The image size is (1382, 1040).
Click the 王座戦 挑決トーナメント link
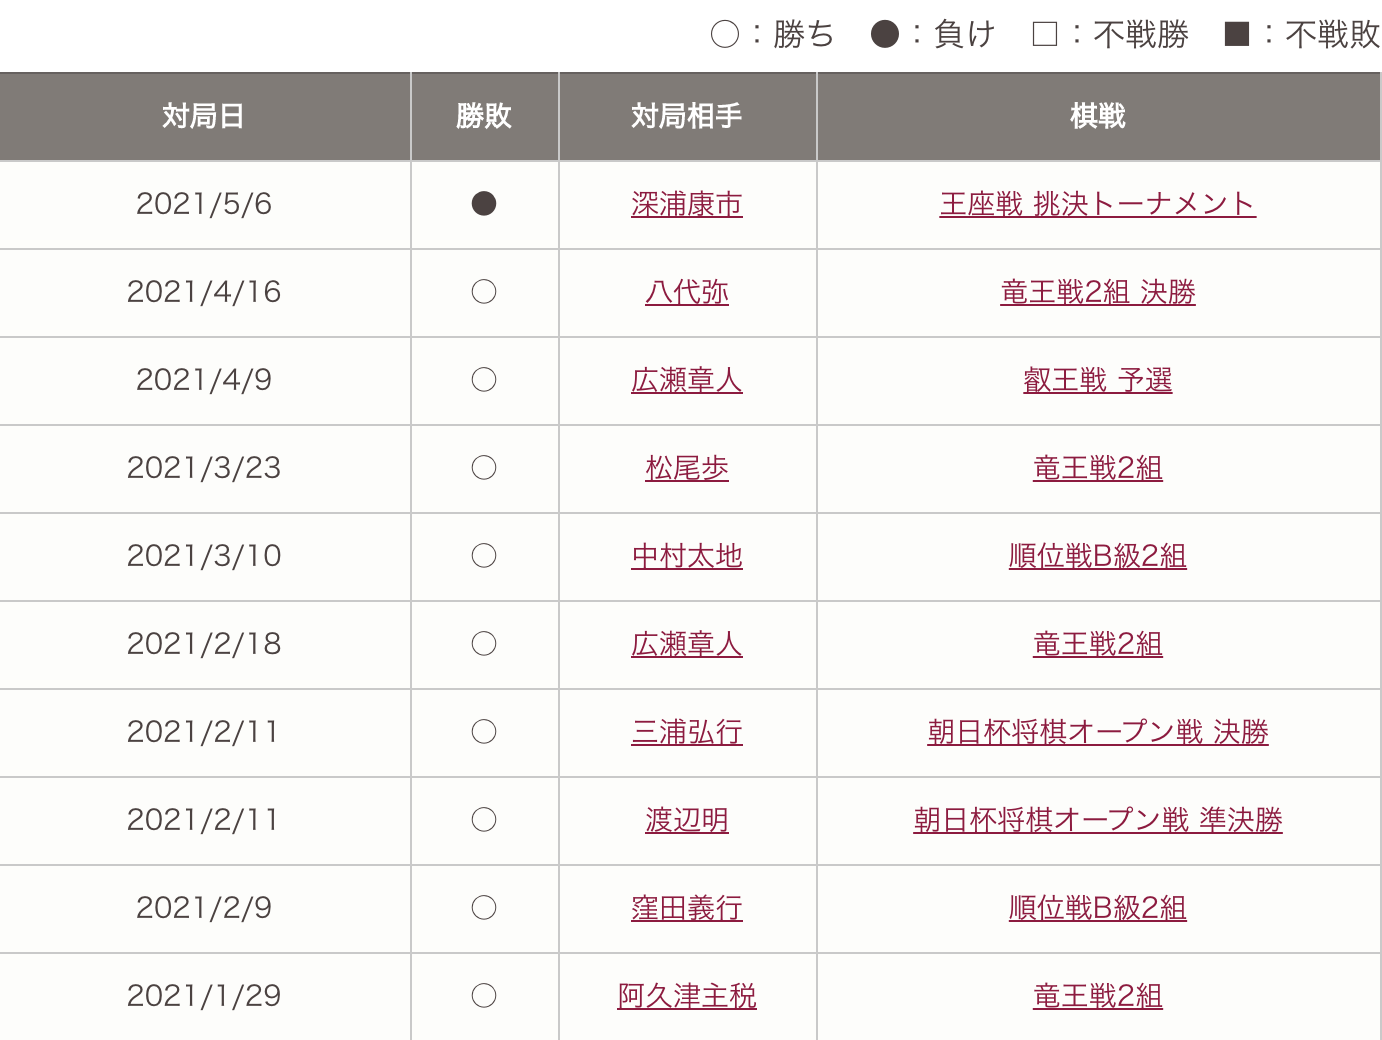click(1097, 205)
